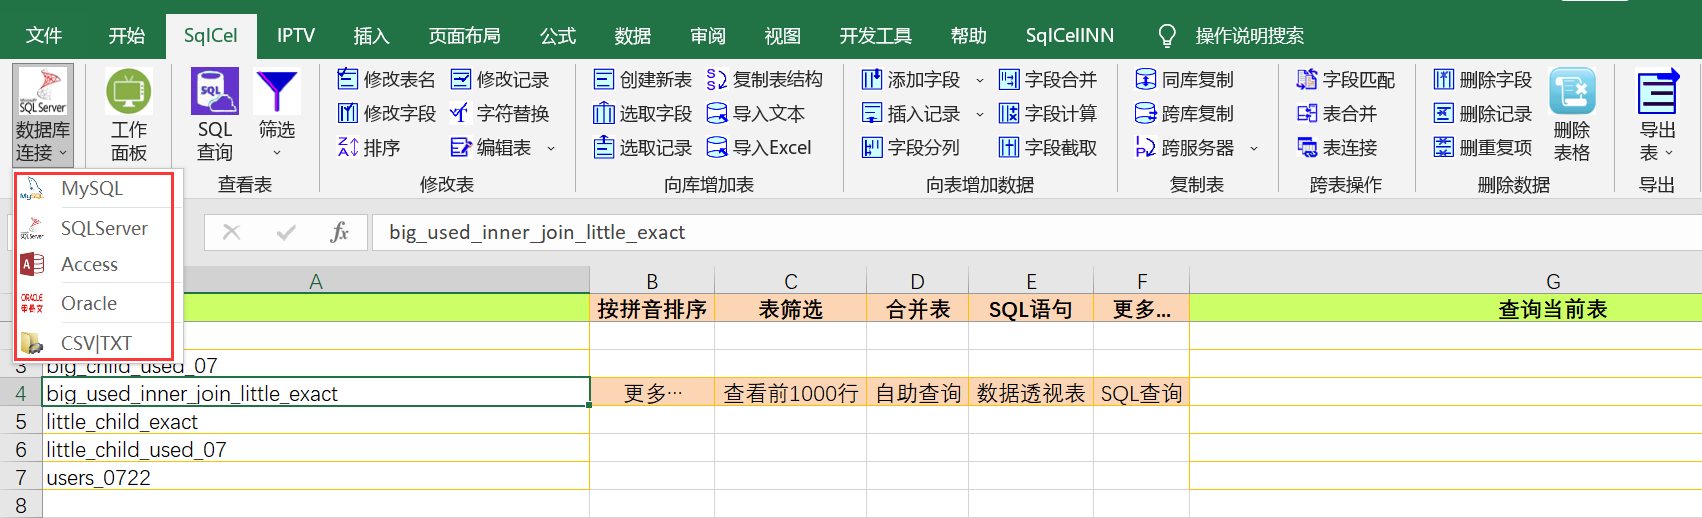The width and height of the screenshot is (1702, 518).
Task: Click the 按拼音排序 header cell
Action: tap(652, 309)
